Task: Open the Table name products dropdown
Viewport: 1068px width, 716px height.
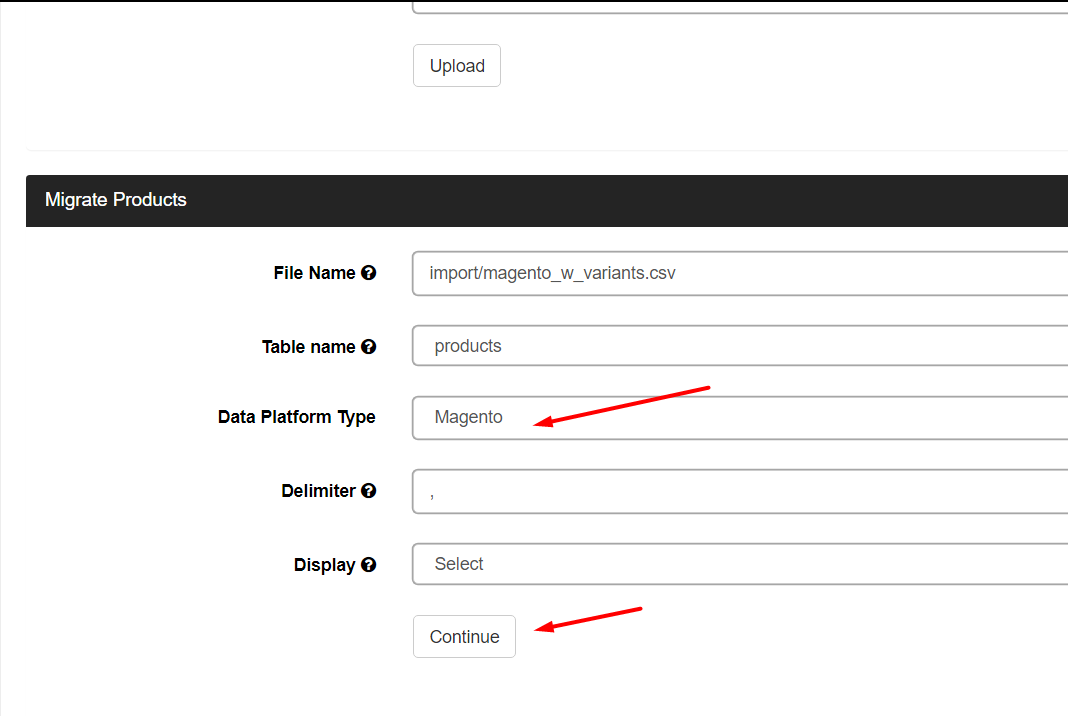Action: coord(740,345)
